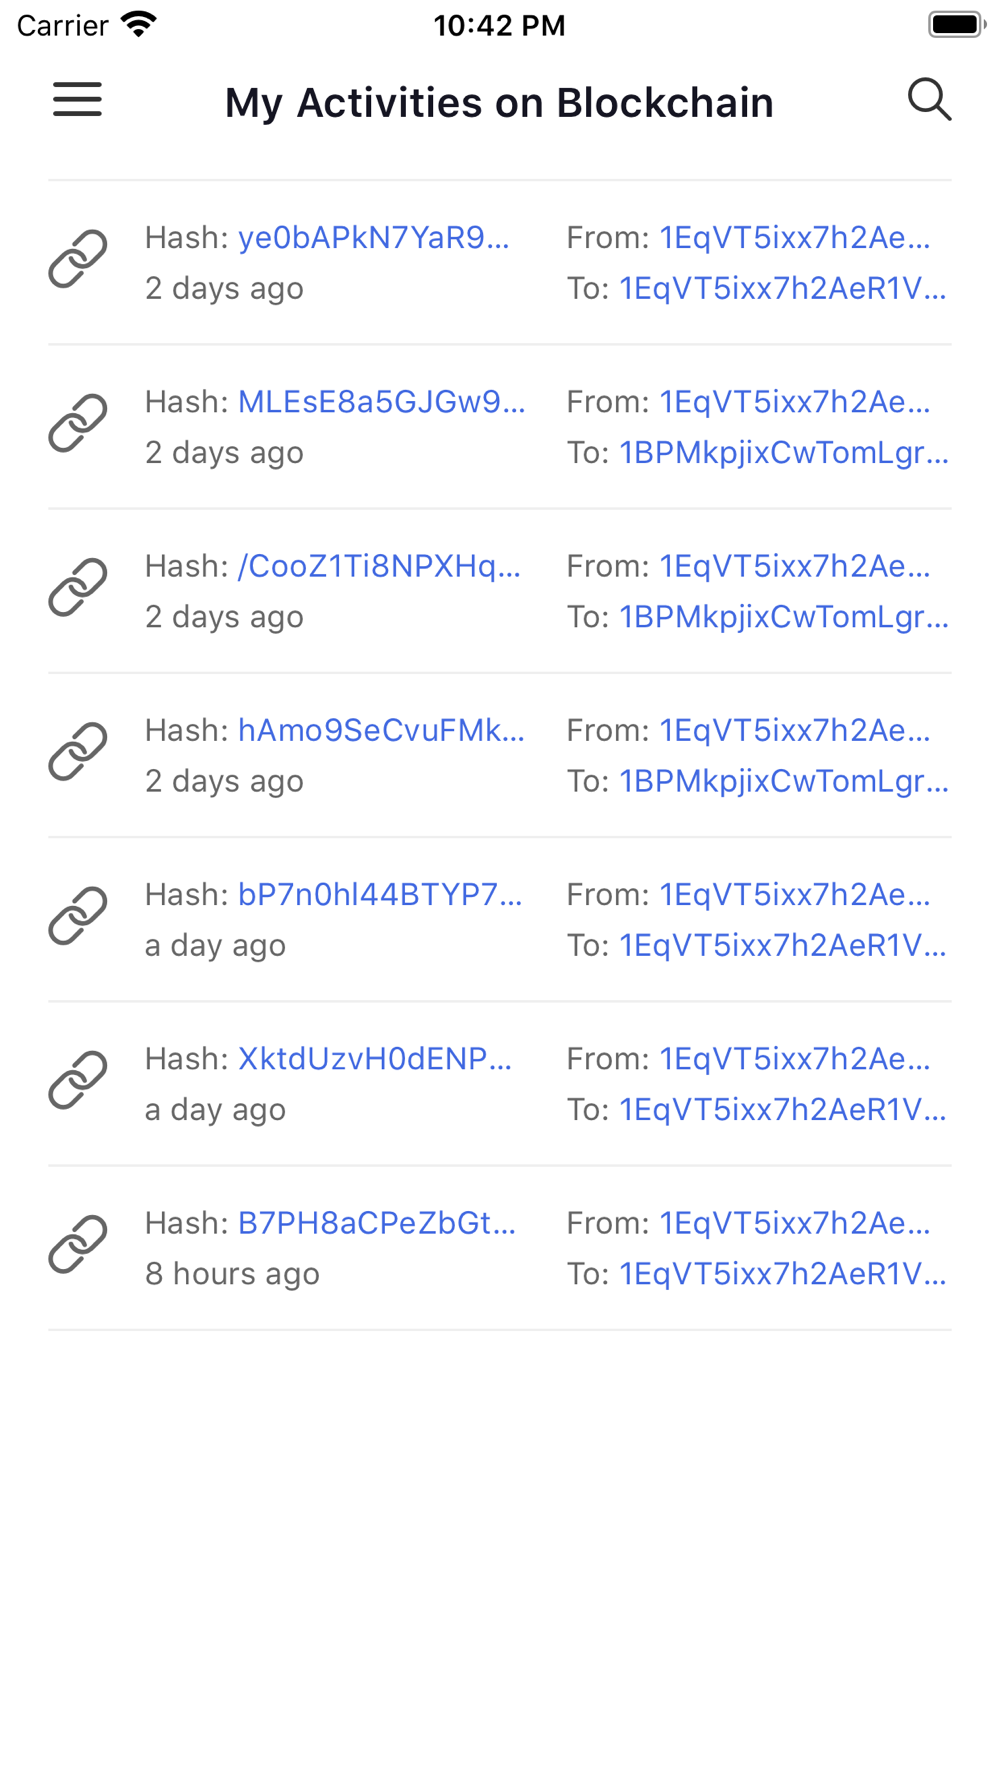Open transaction hash /CooZ1Ti8NPXHq link
Image resolution: width=1000 pixels, height=1778 pixels.
pos(379,566)
